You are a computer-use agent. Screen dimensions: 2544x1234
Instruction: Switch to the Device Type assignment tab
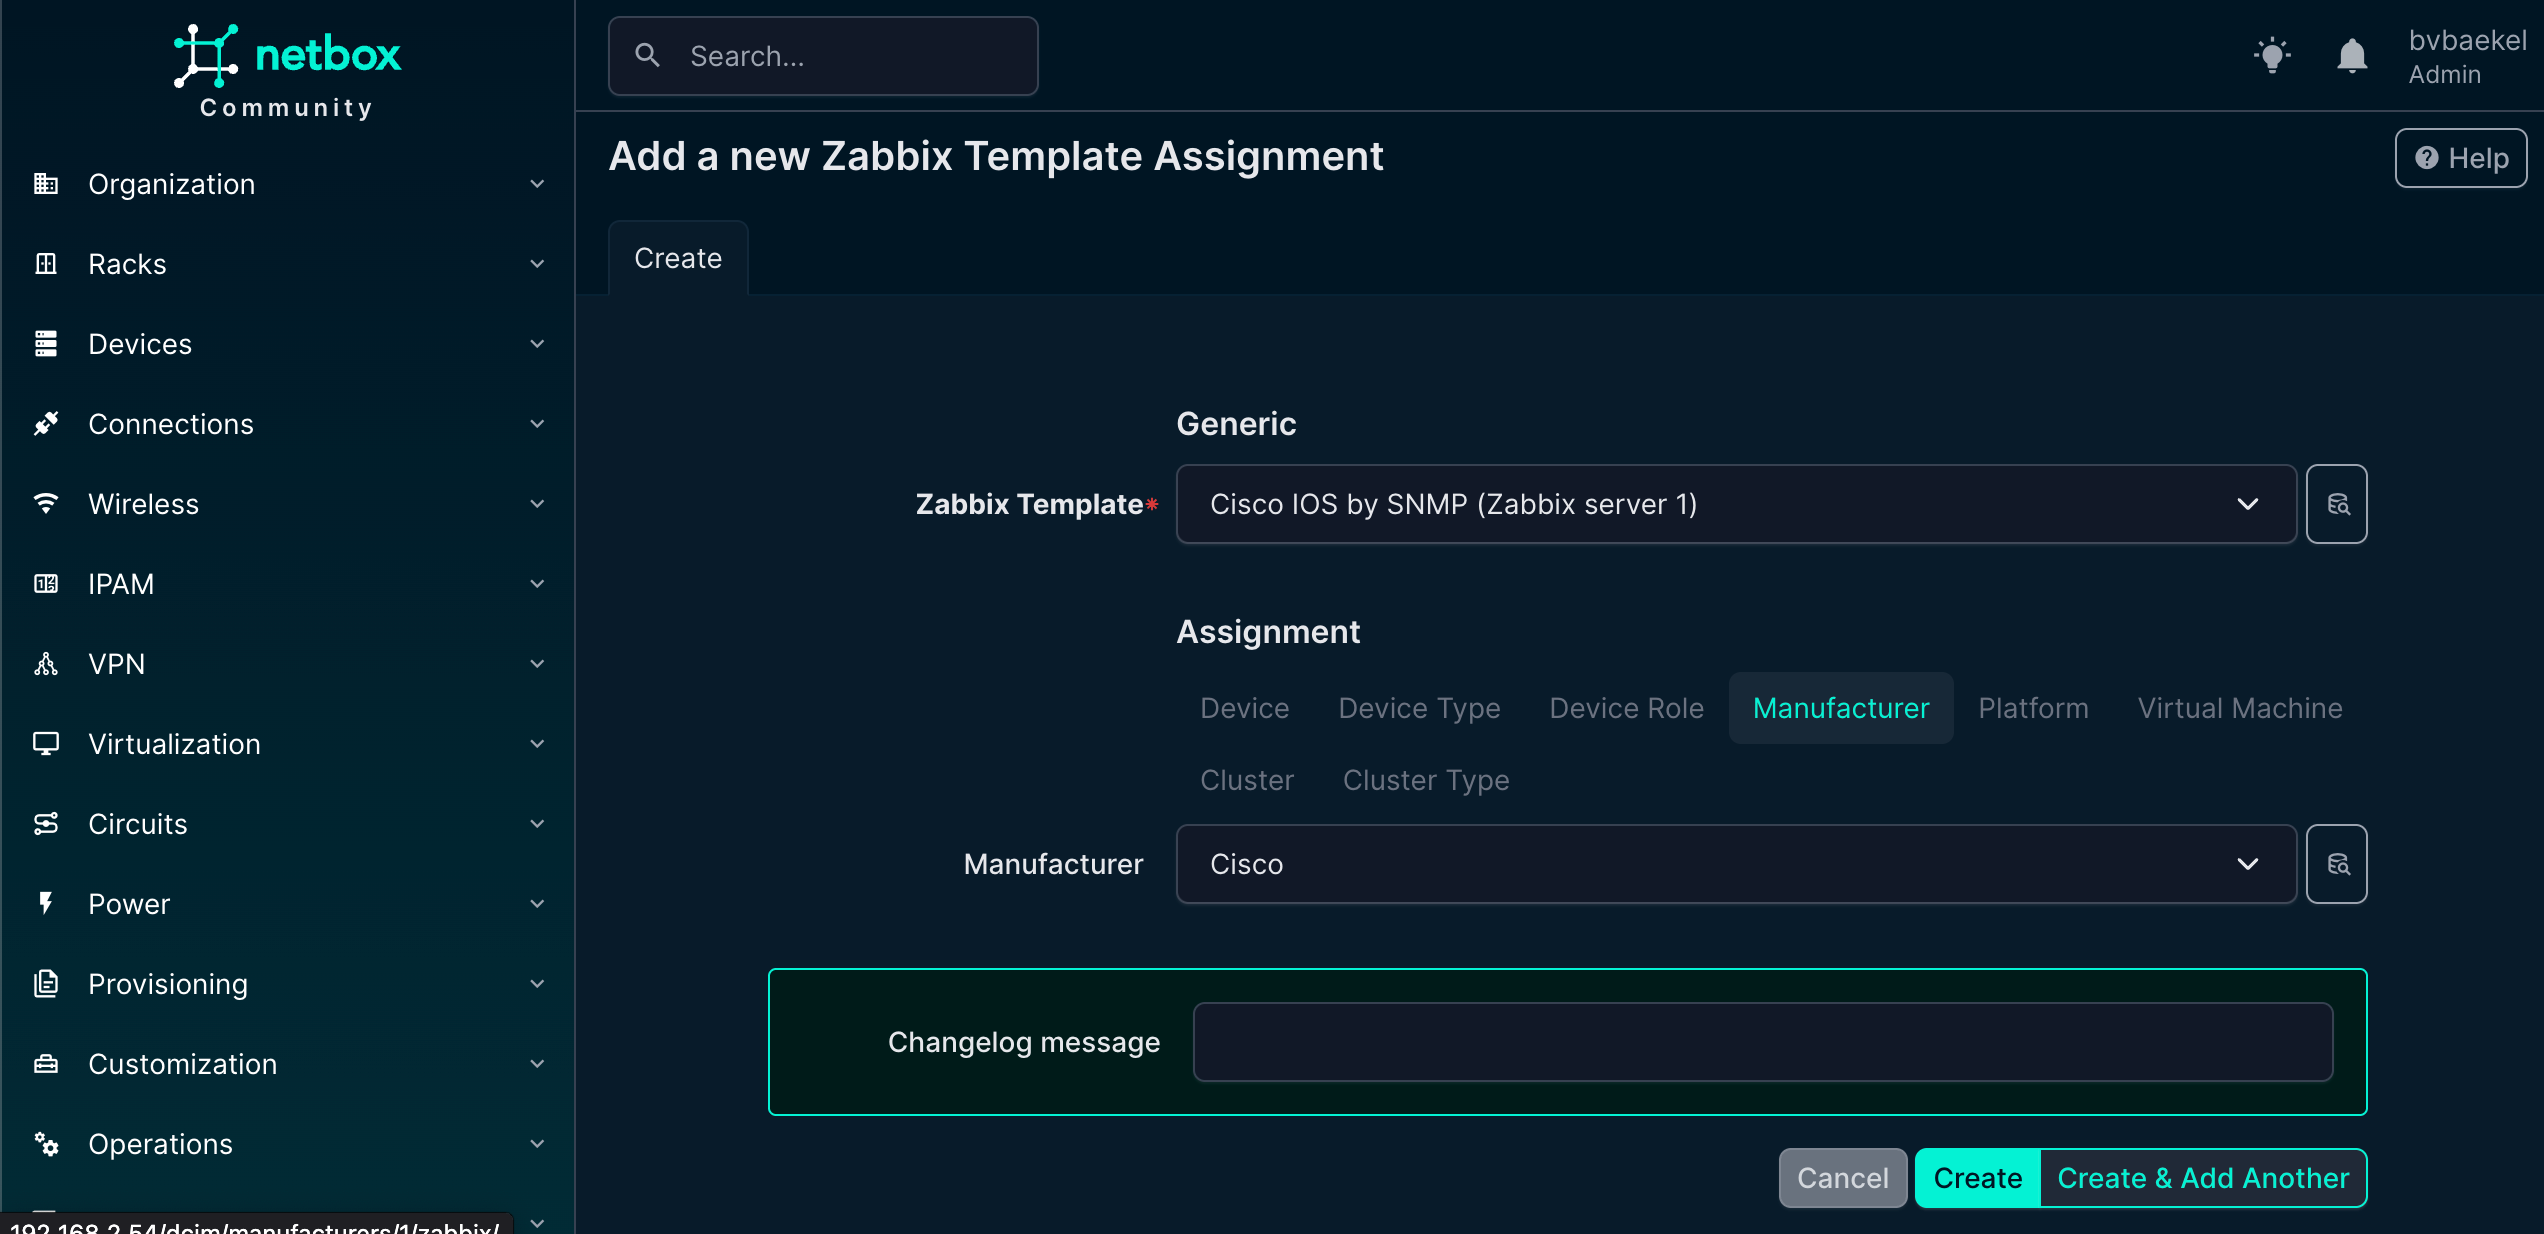(1419, 708)
